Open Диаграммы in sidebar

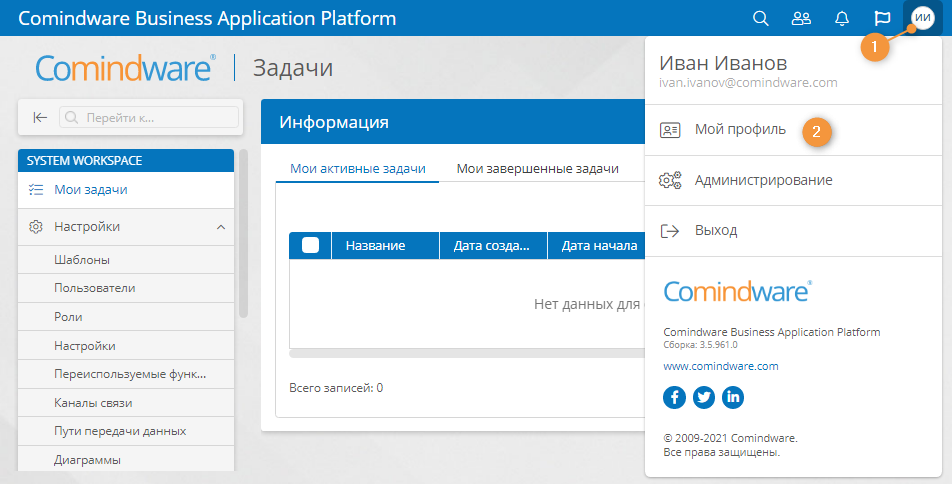coord(126,460)
